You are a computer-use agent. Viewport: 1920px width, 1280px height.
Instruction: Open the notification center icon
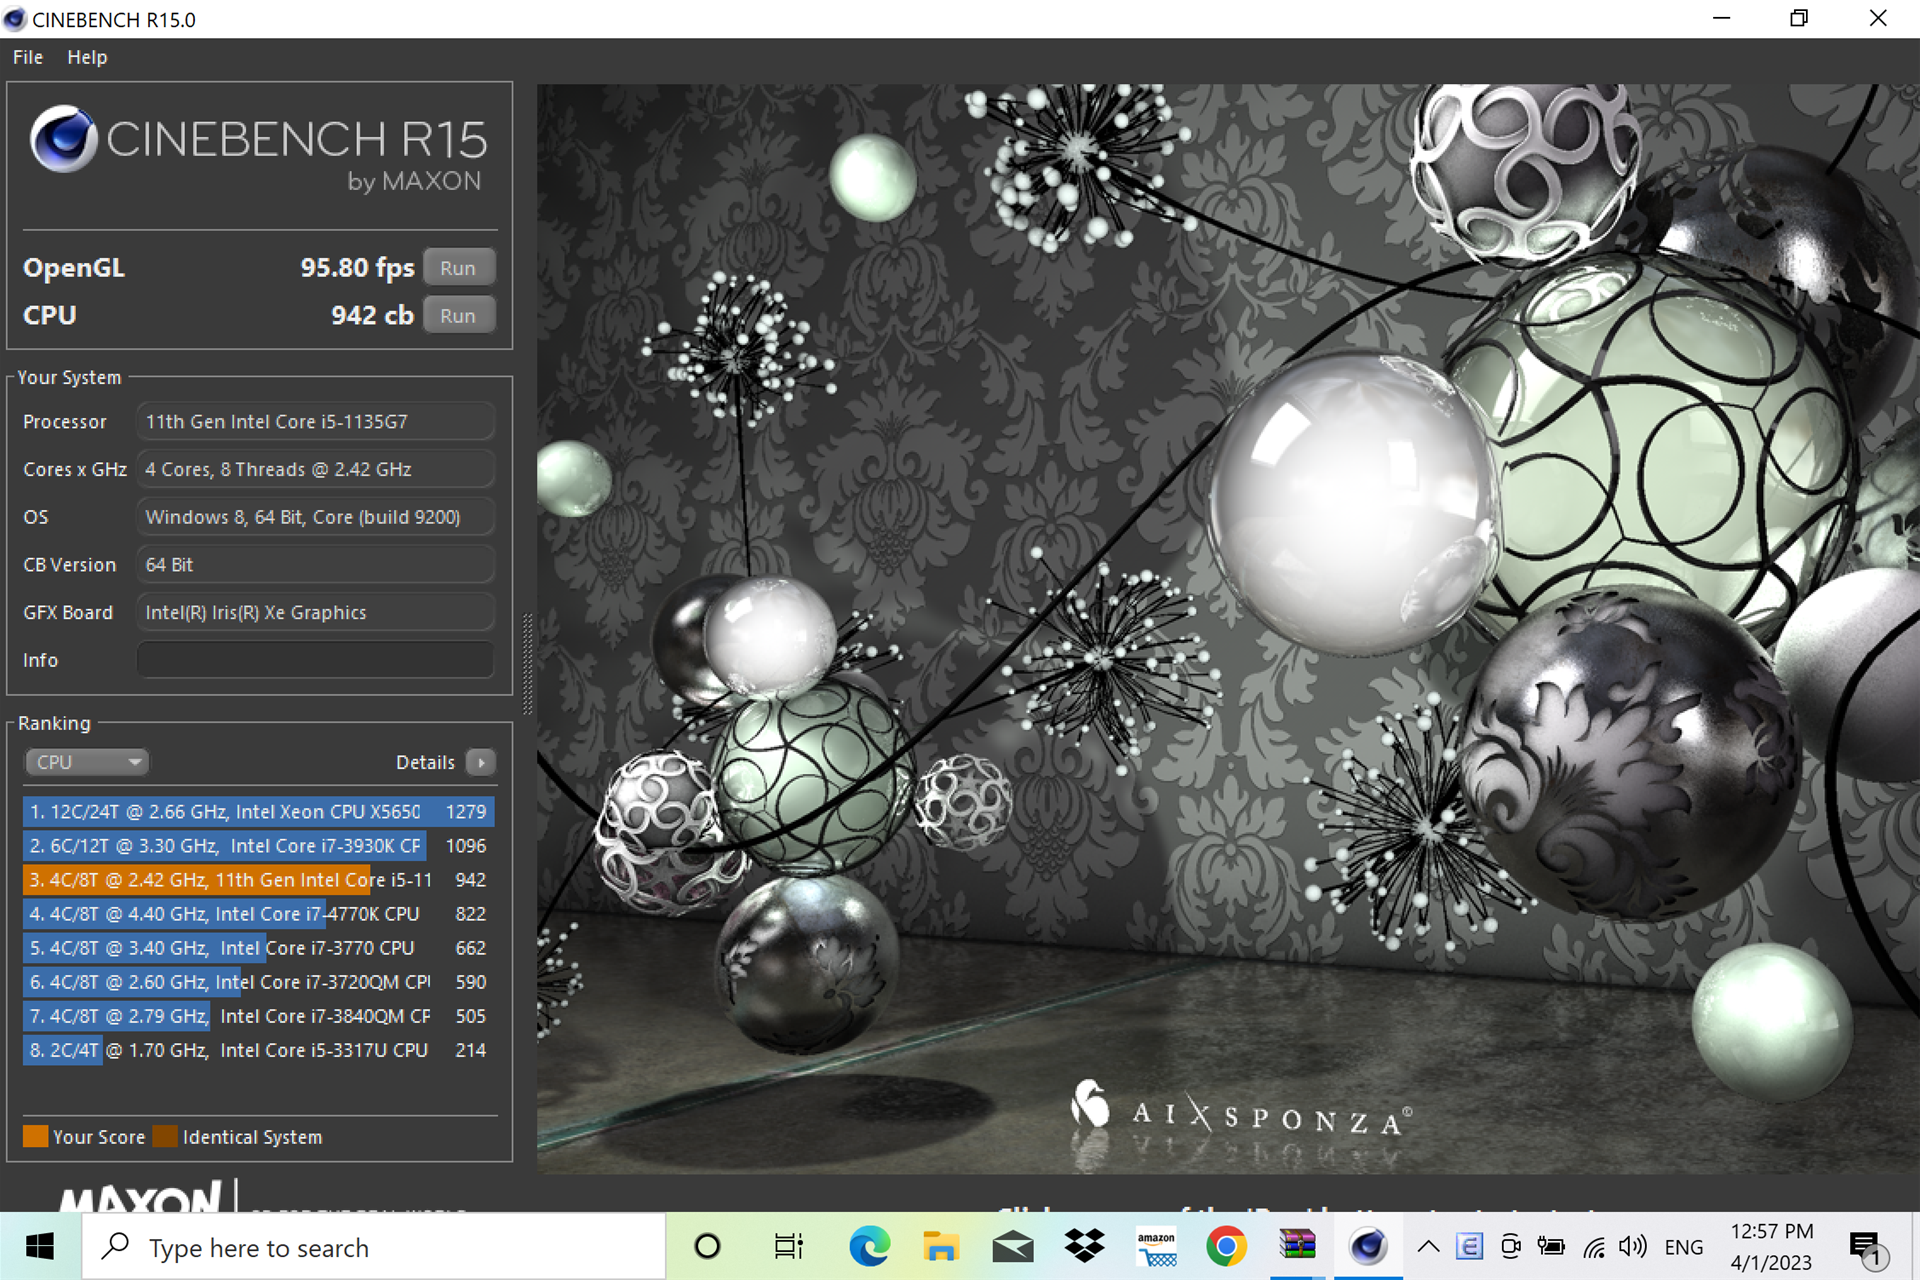click(1866, 1248)
